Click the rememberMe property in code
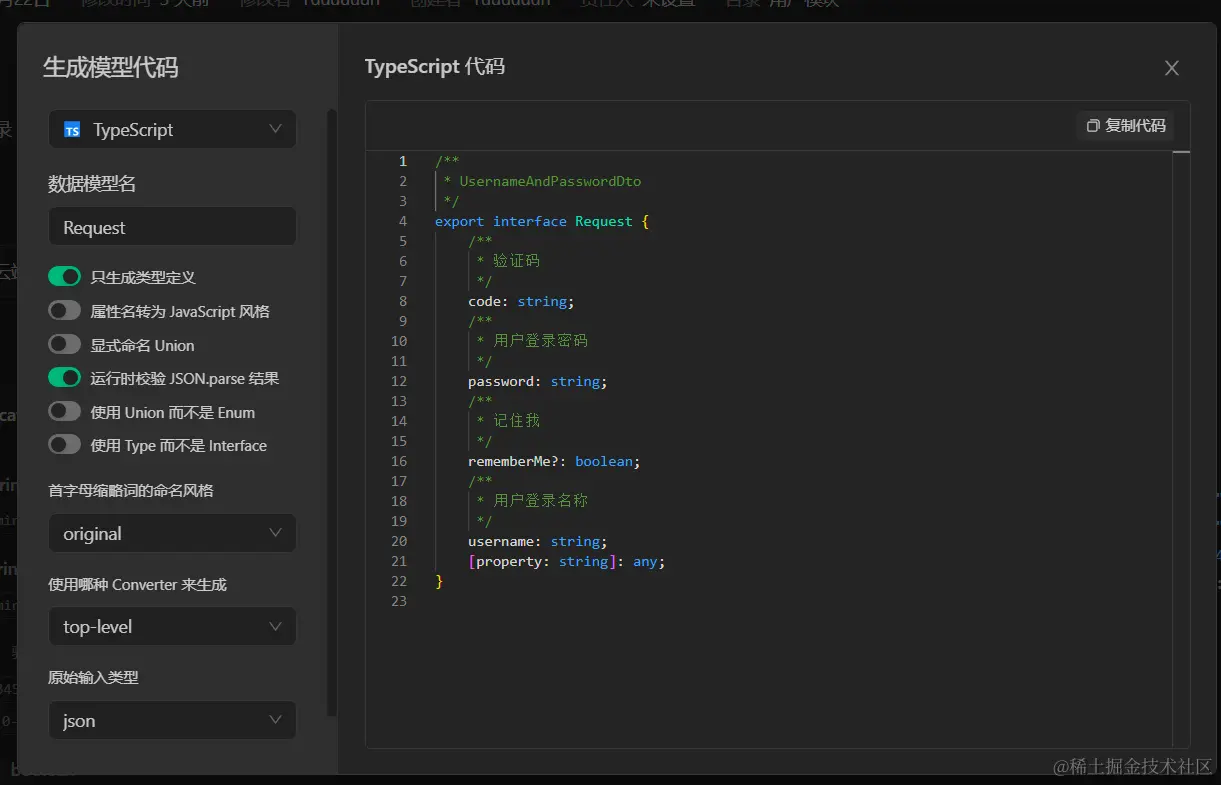This screenshot has width=1221, height=785. (509, 461)
